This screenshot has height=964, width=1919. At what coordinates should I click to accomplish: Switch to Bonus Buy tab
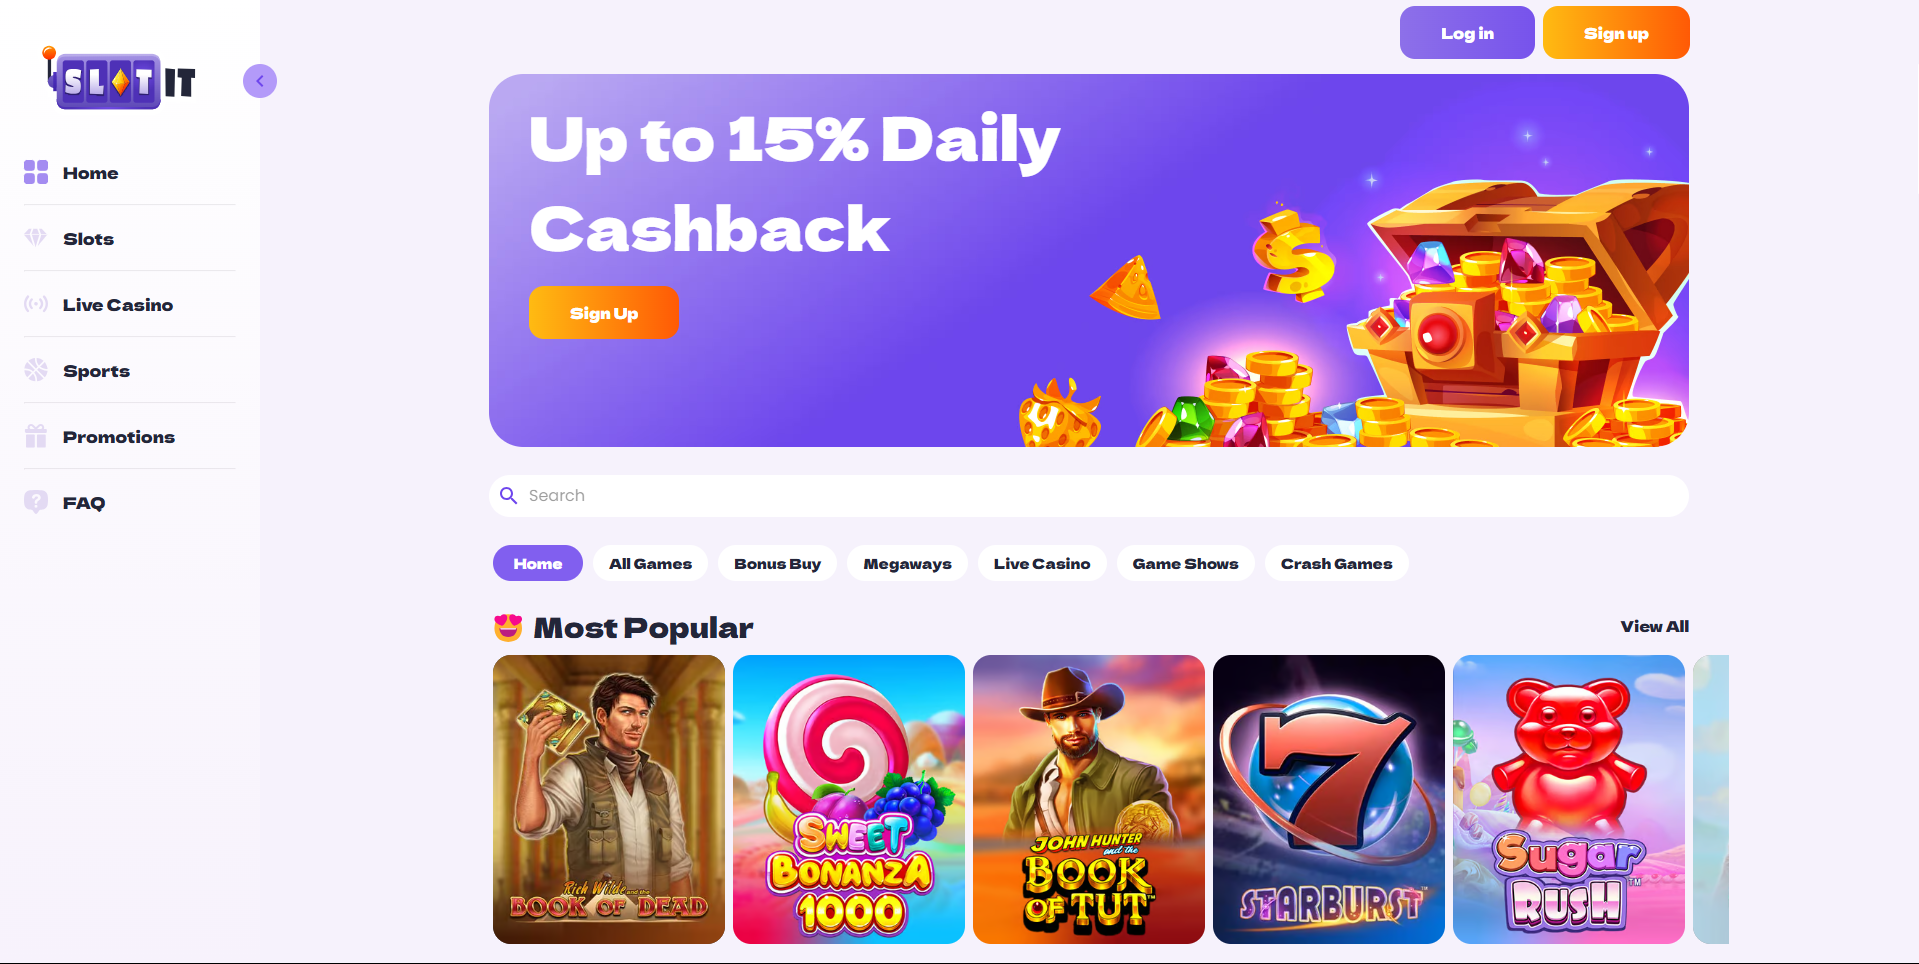tap(777, 564)
